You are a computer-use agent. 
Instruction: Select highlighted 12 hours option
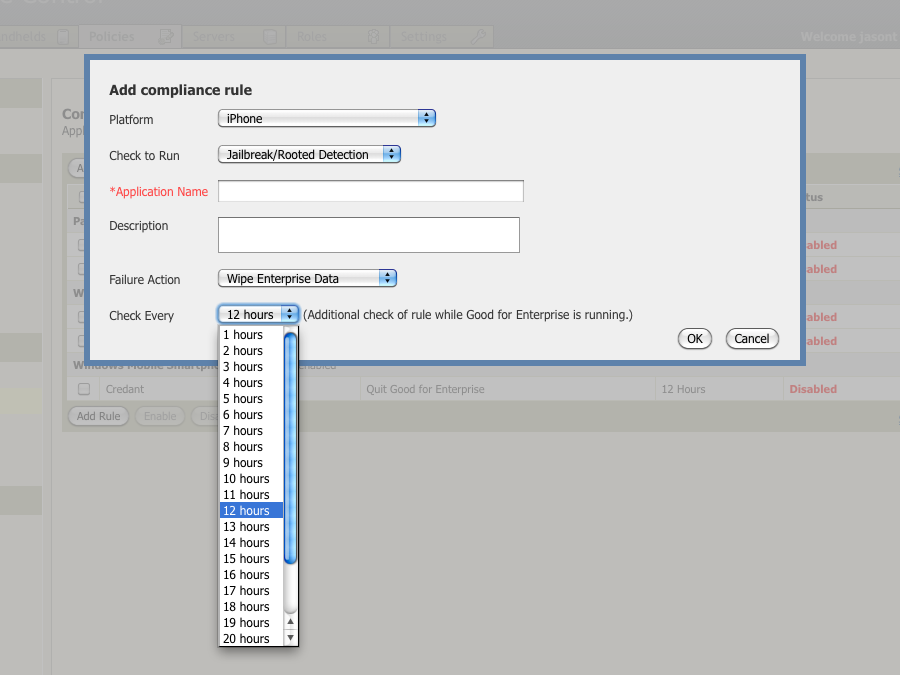251,511
